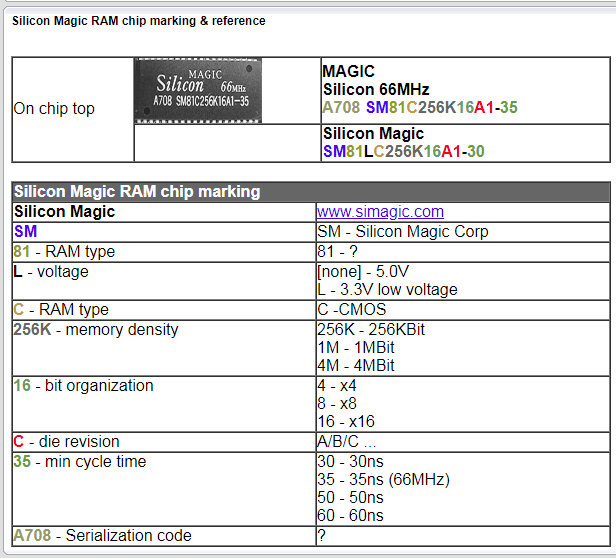Click the 'A708 - Serialization code' label
Image resolution: width=616 pixels, height=558 pixels.
(102, 536)
